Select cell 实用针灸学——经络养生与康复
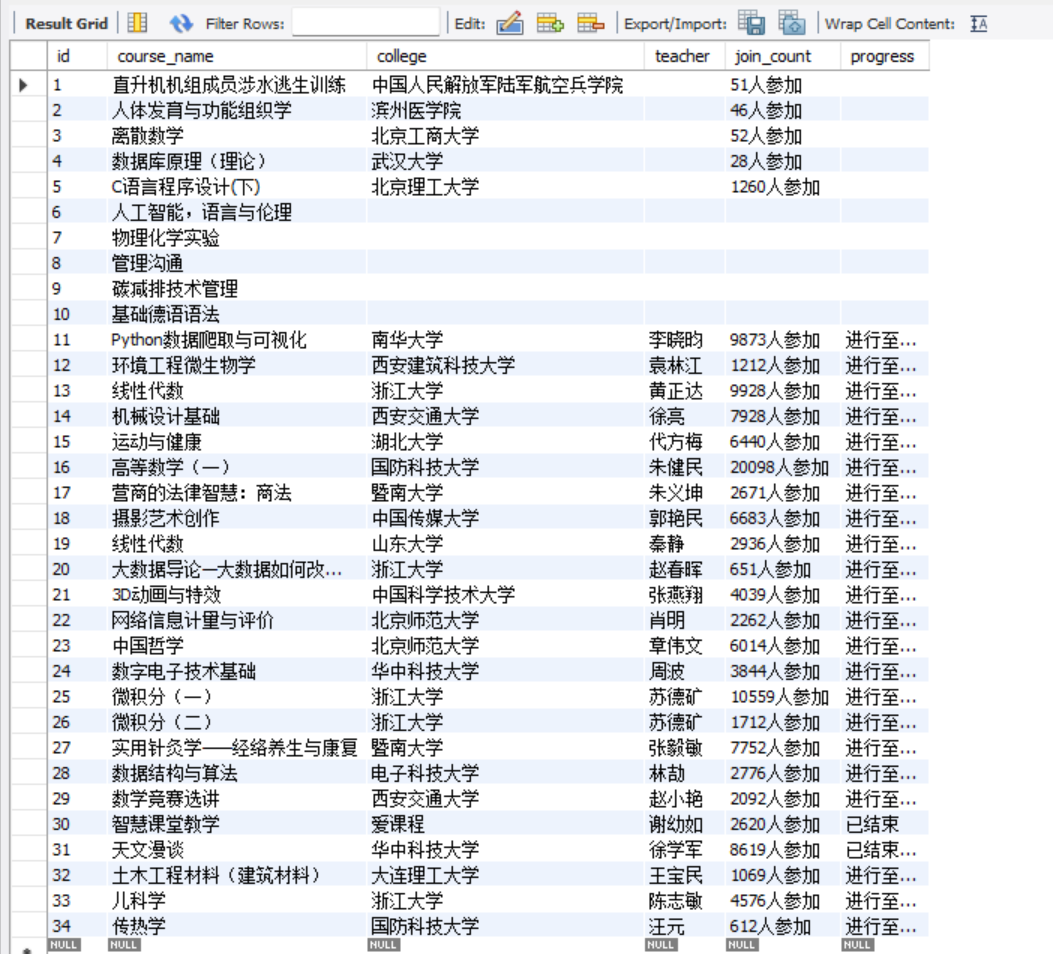The width and height of the screenshot is (1053, 954). pyautogui.click(x=237, y=748)
